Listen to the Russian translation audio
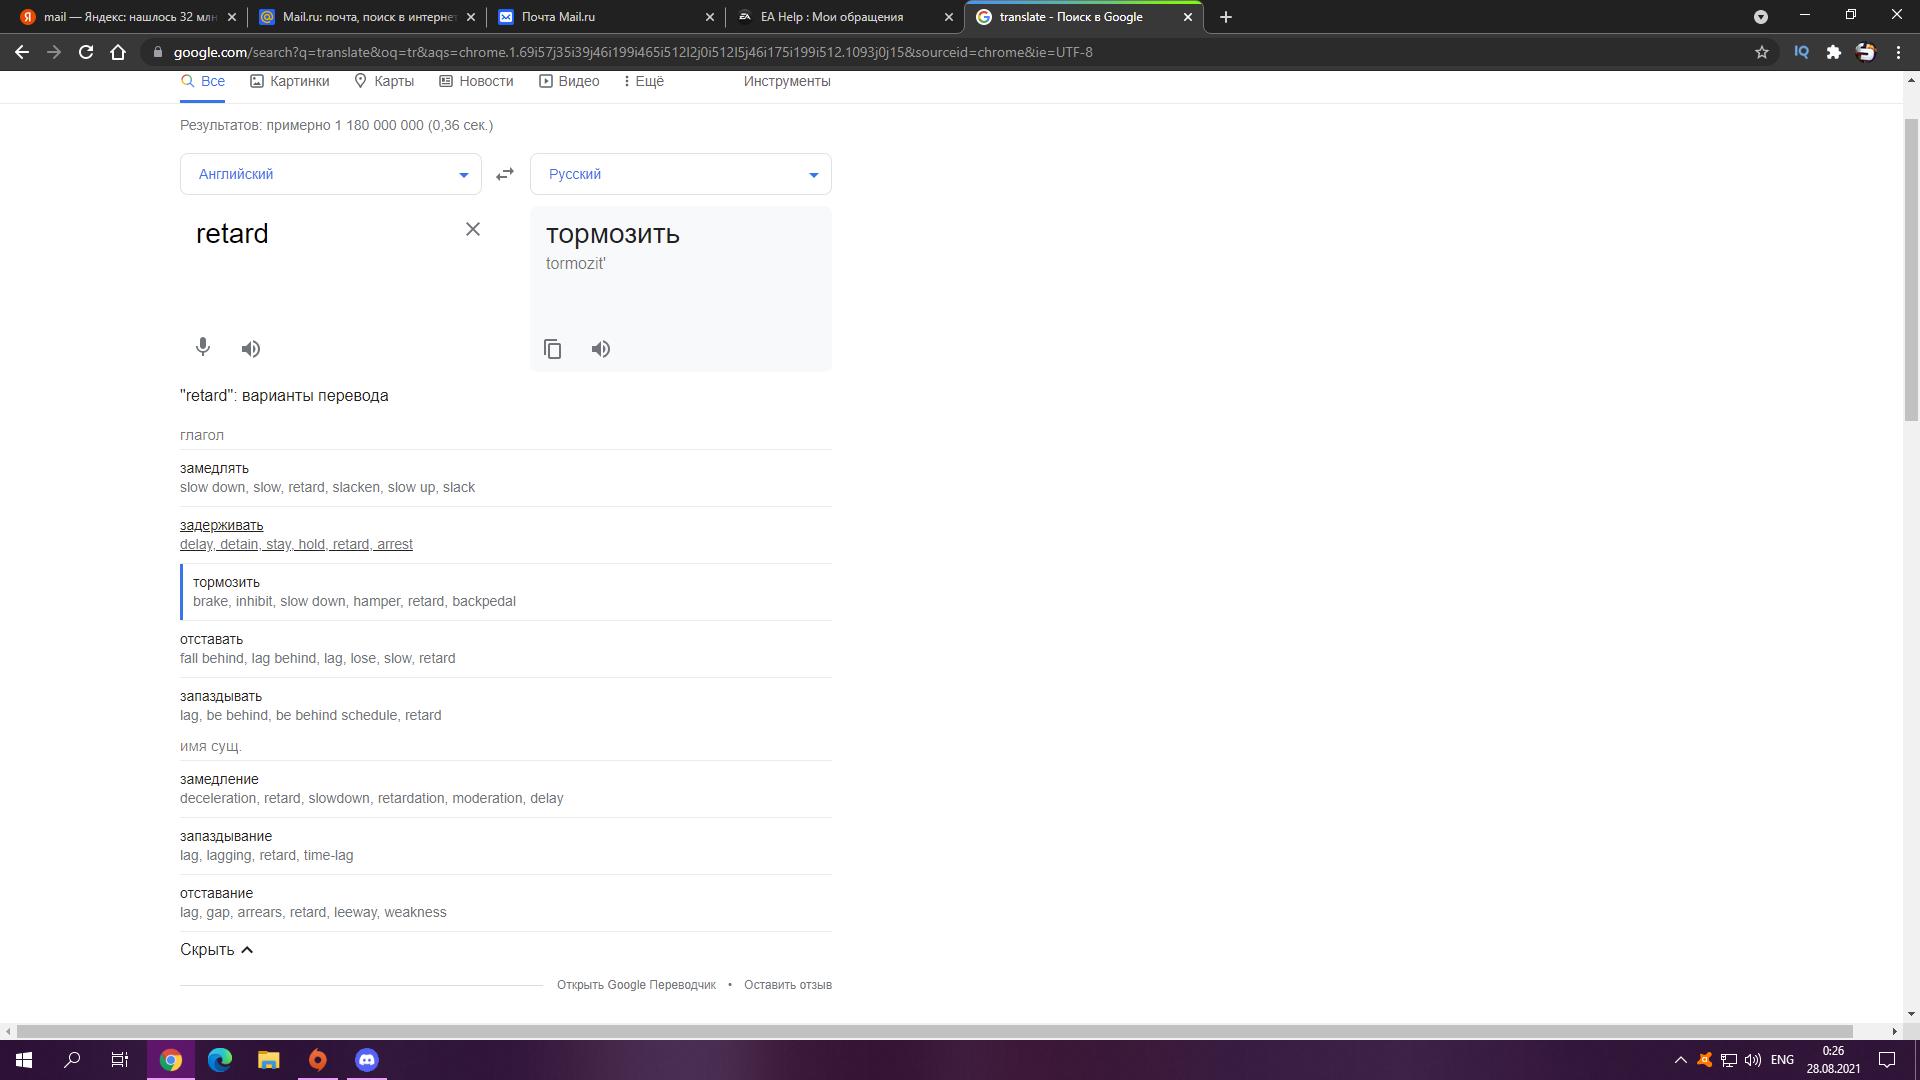1920x1080 pixels. point(601,349)
